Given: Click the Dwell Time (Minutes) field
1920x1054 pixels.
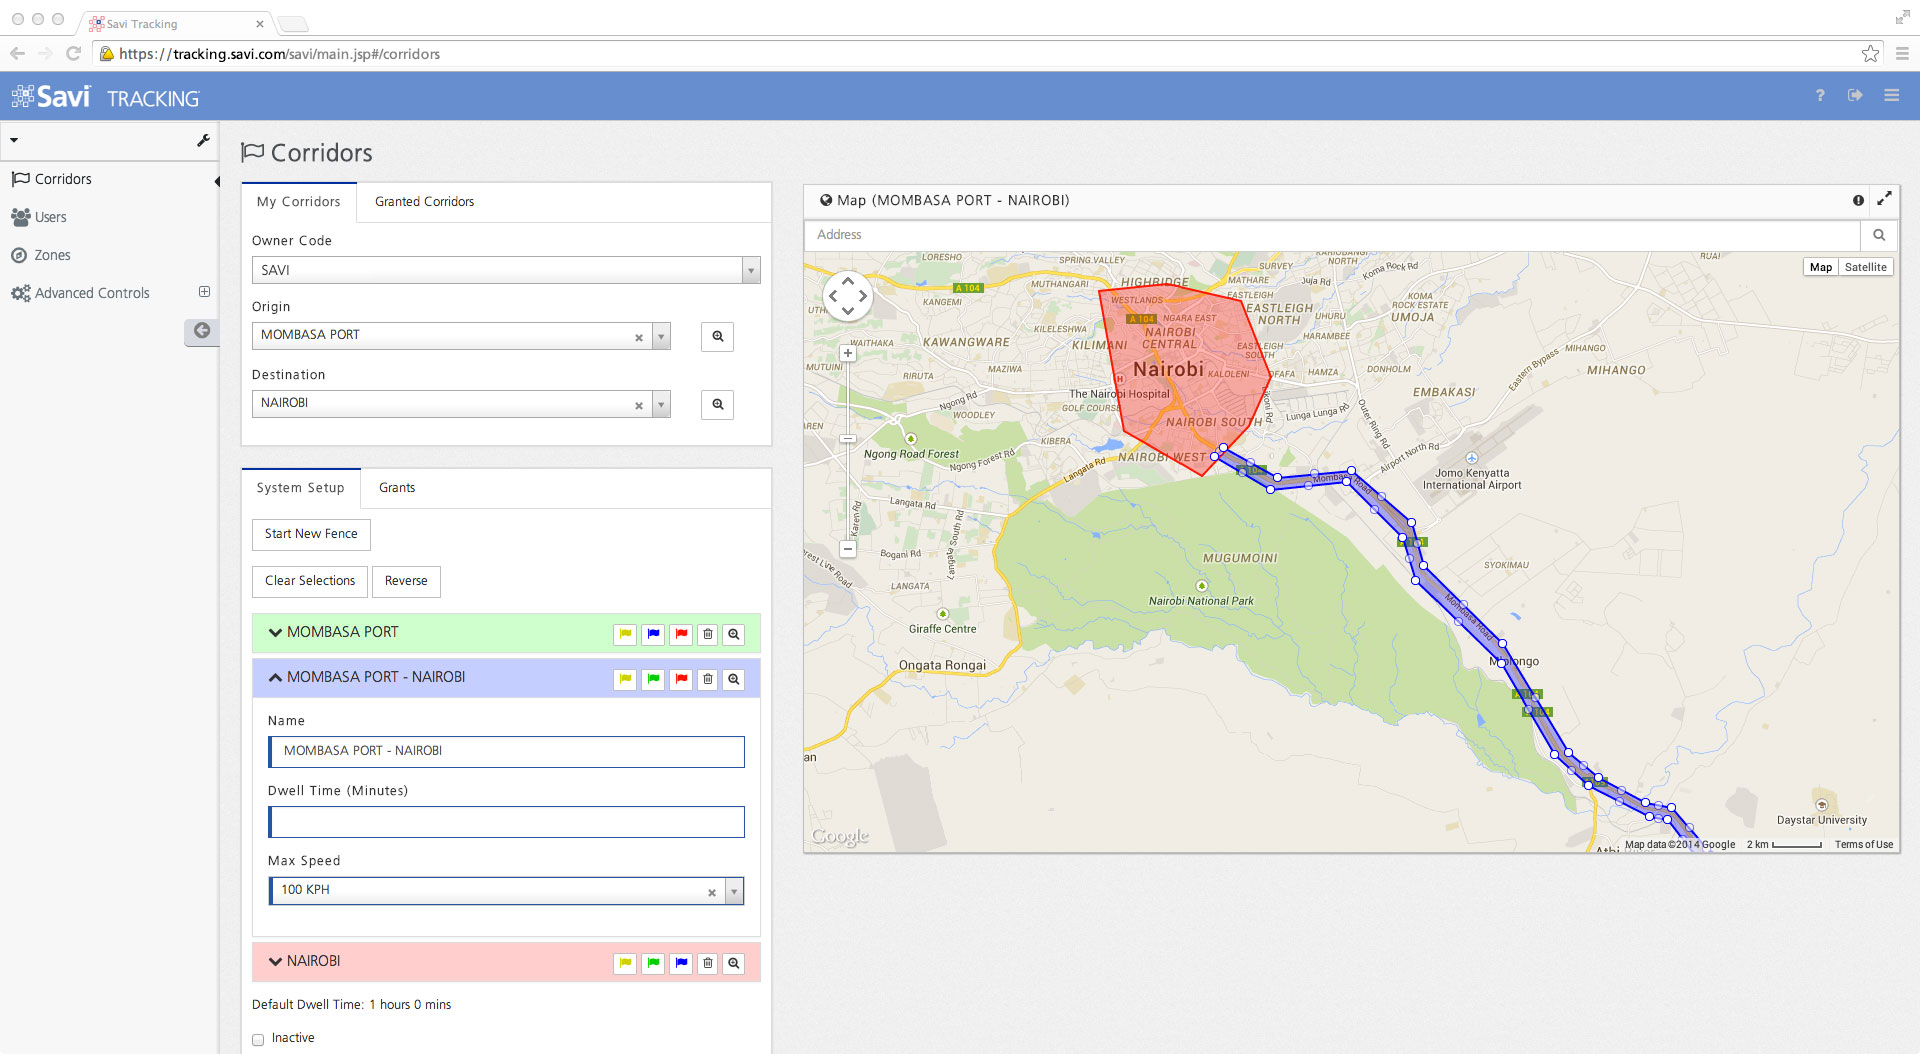Looking at the screenshot, I should [507, 822].
